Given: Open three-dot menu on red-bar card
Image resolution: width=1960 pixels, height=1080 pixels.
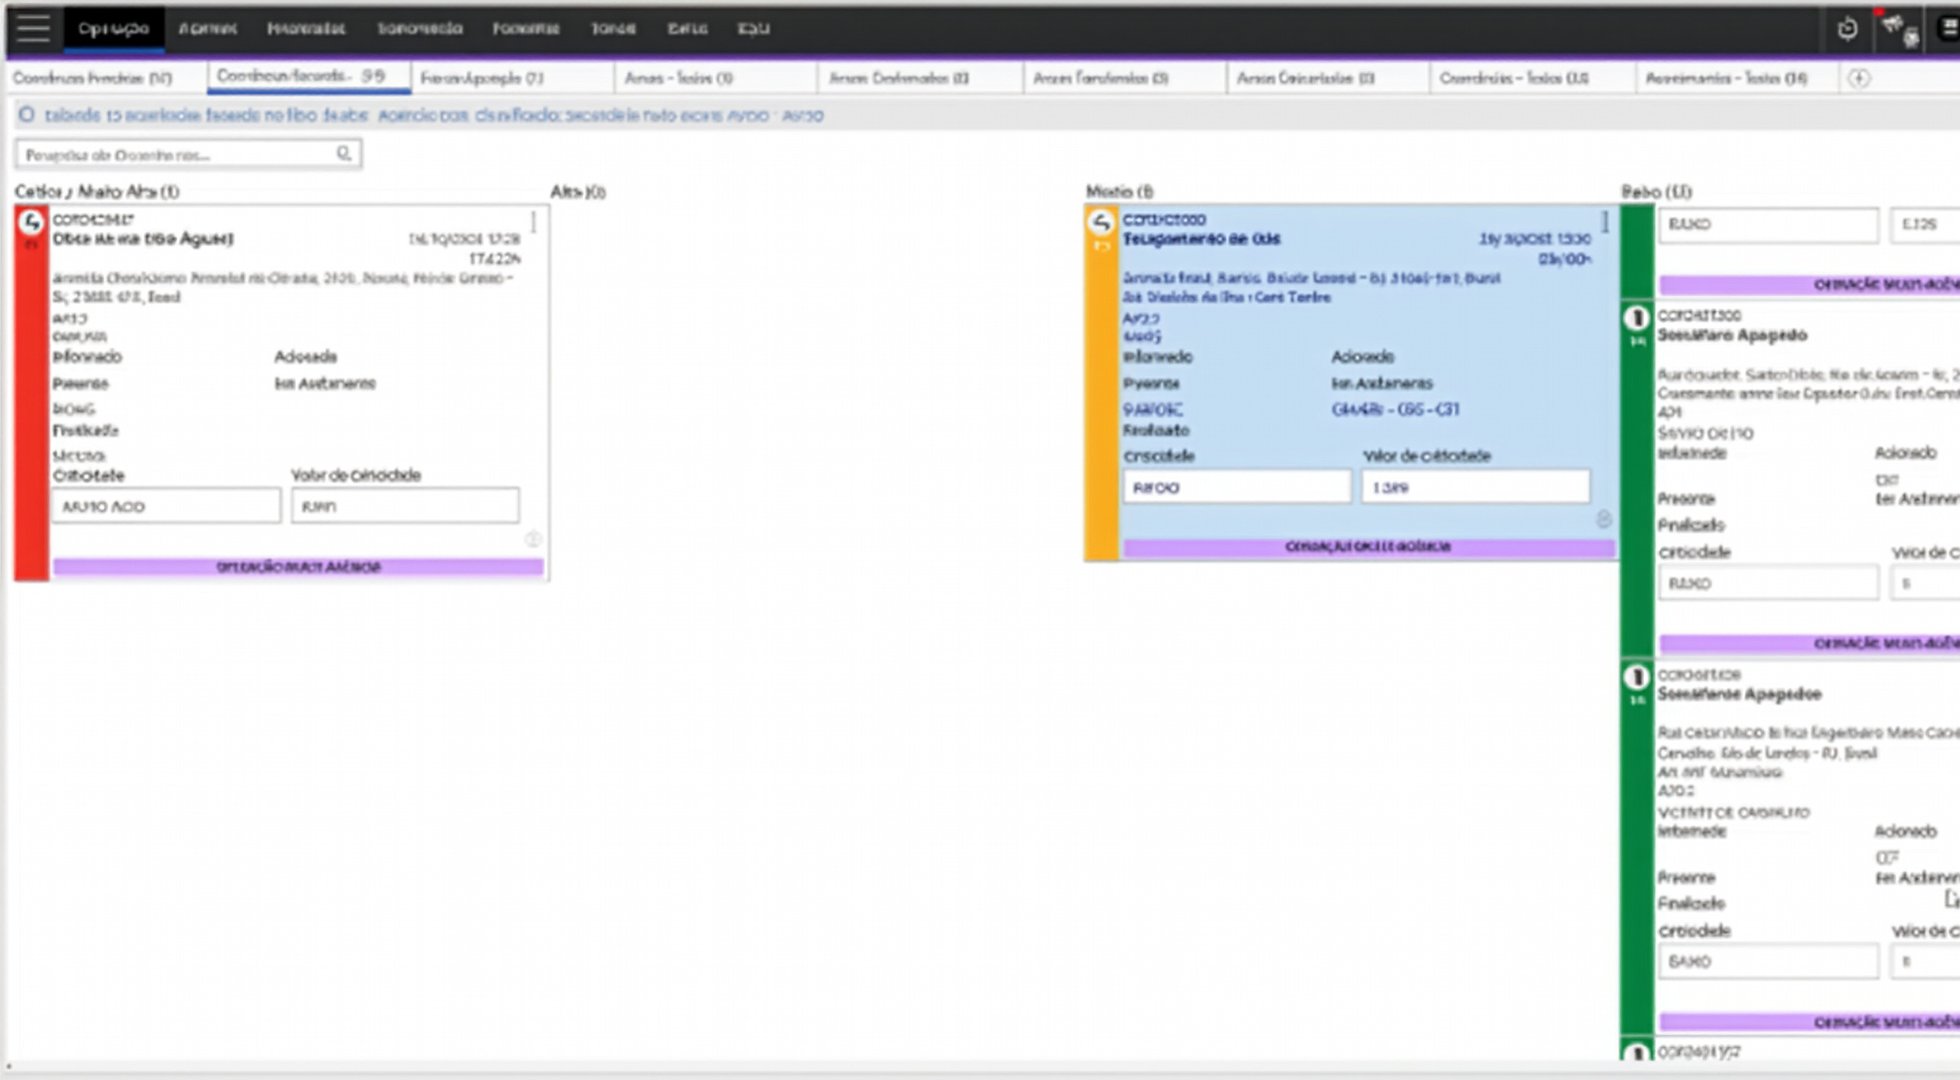Looking at the screenshot, I should (534, 222).
